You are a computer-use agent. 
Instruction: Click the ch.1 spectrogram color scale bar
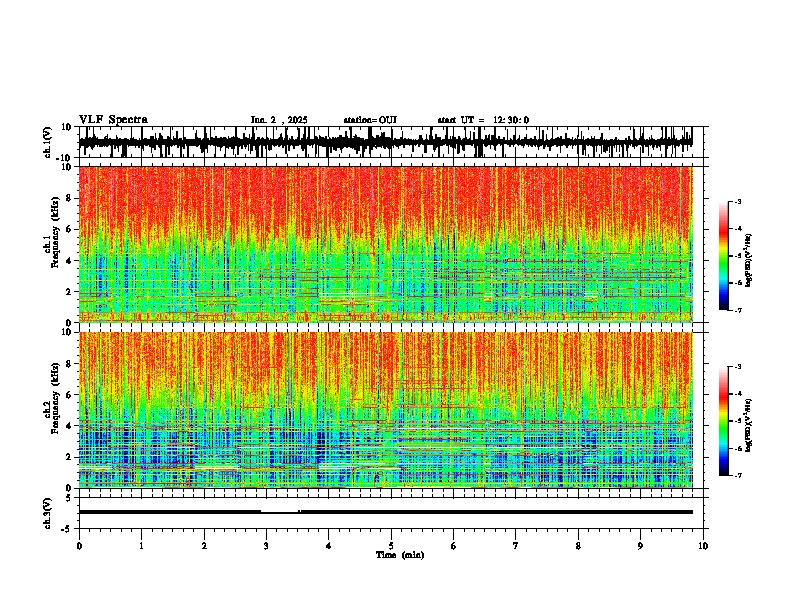point(724,255)
